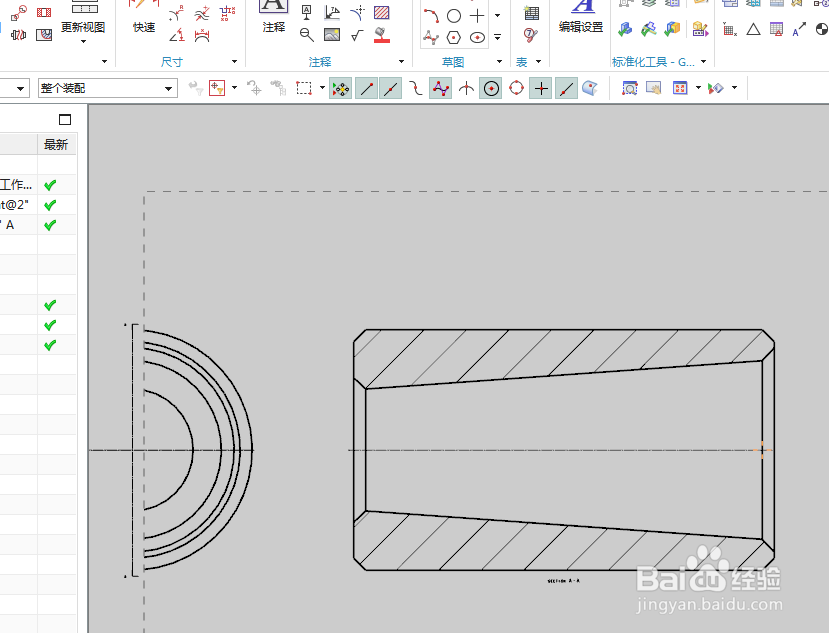Select the Studio Spline sketch tool
The image size is (829, 633).
coord(431,38)
